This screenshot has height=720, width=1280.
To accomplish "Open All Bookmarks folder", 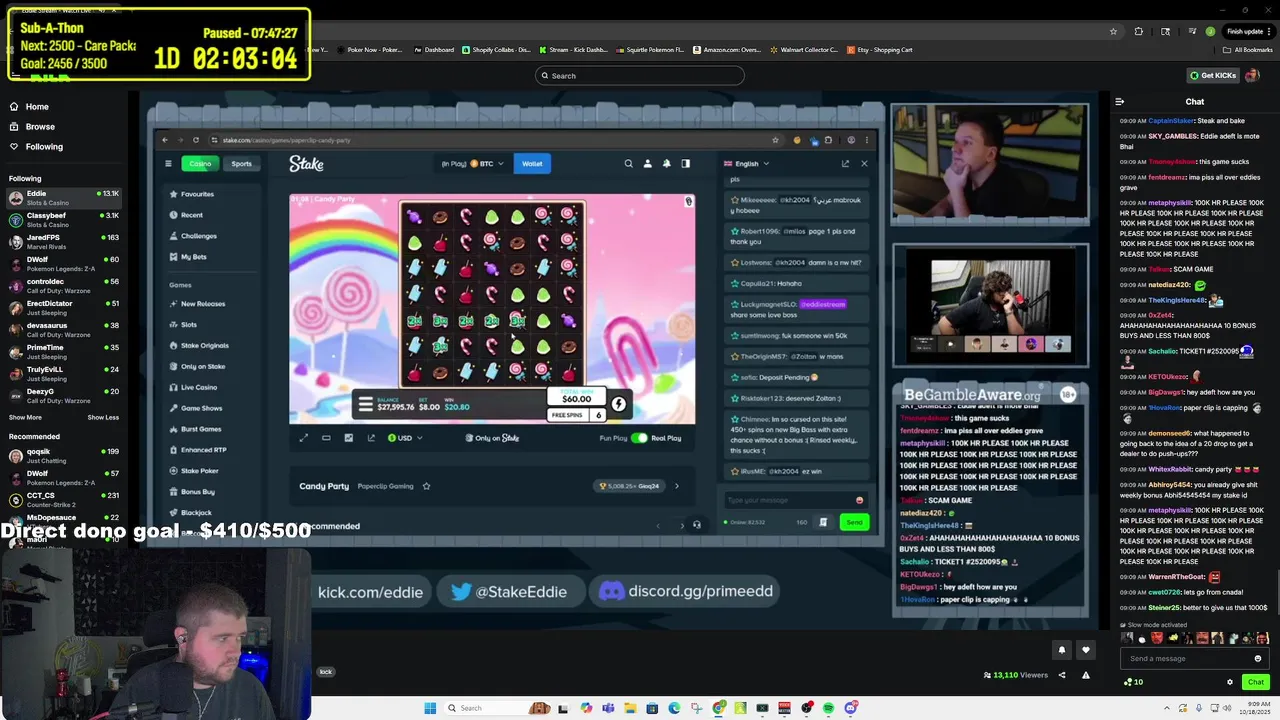I will [1249, 49].
